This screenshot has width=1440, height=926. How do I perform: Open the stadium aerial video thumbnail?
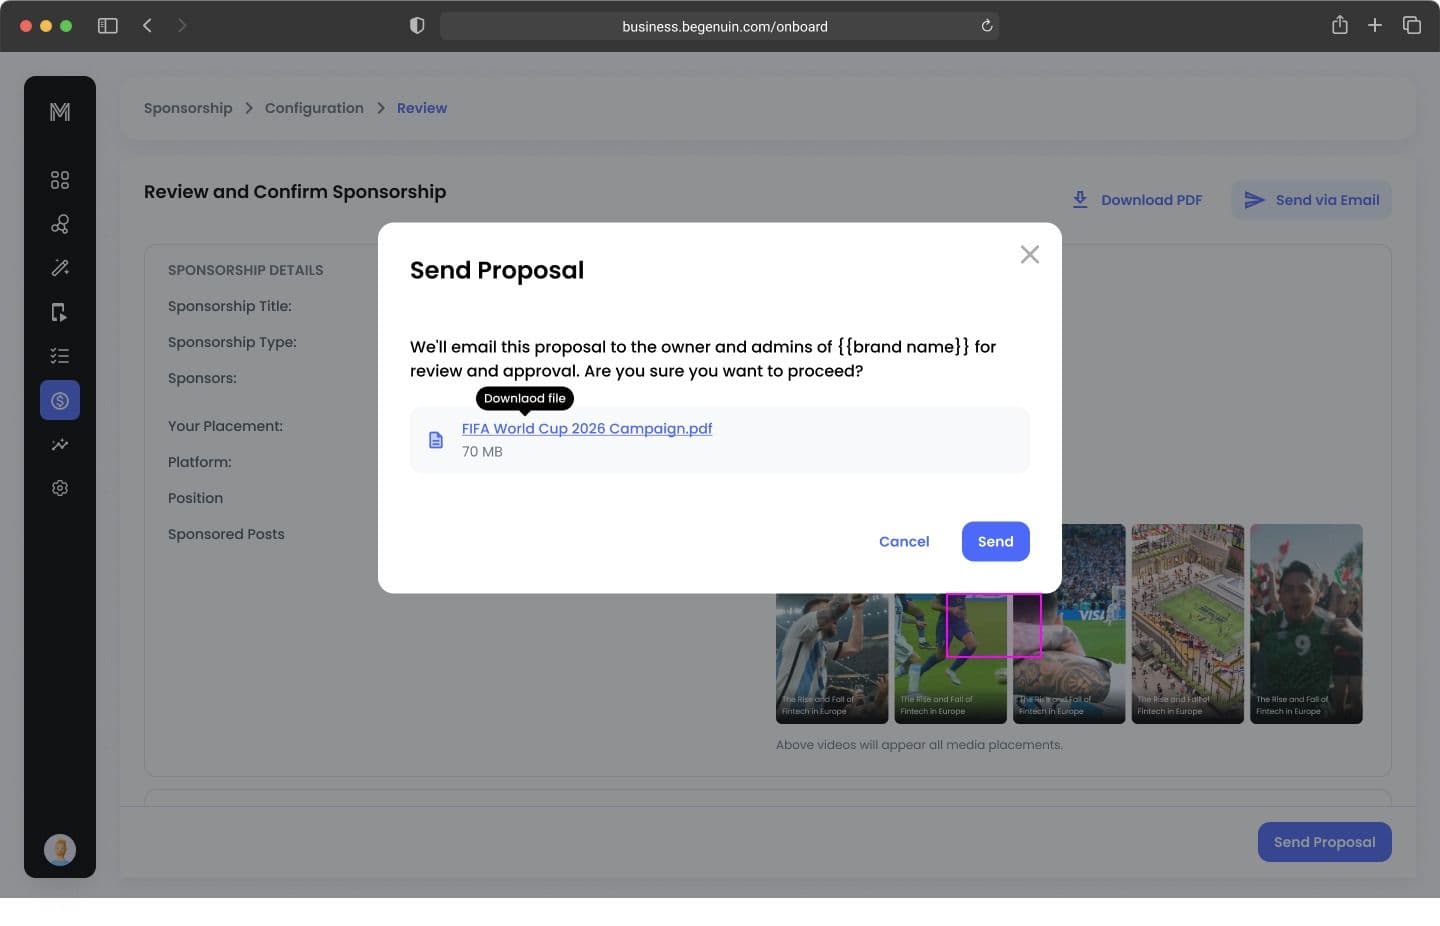(1188, 624)
